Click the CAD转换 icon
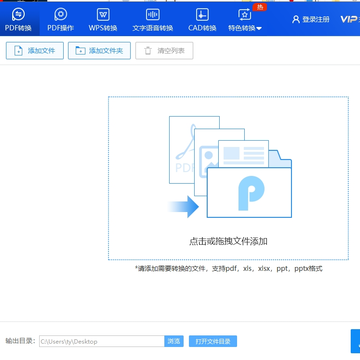The height and width of the screenshot is (360, 360). 202,14
